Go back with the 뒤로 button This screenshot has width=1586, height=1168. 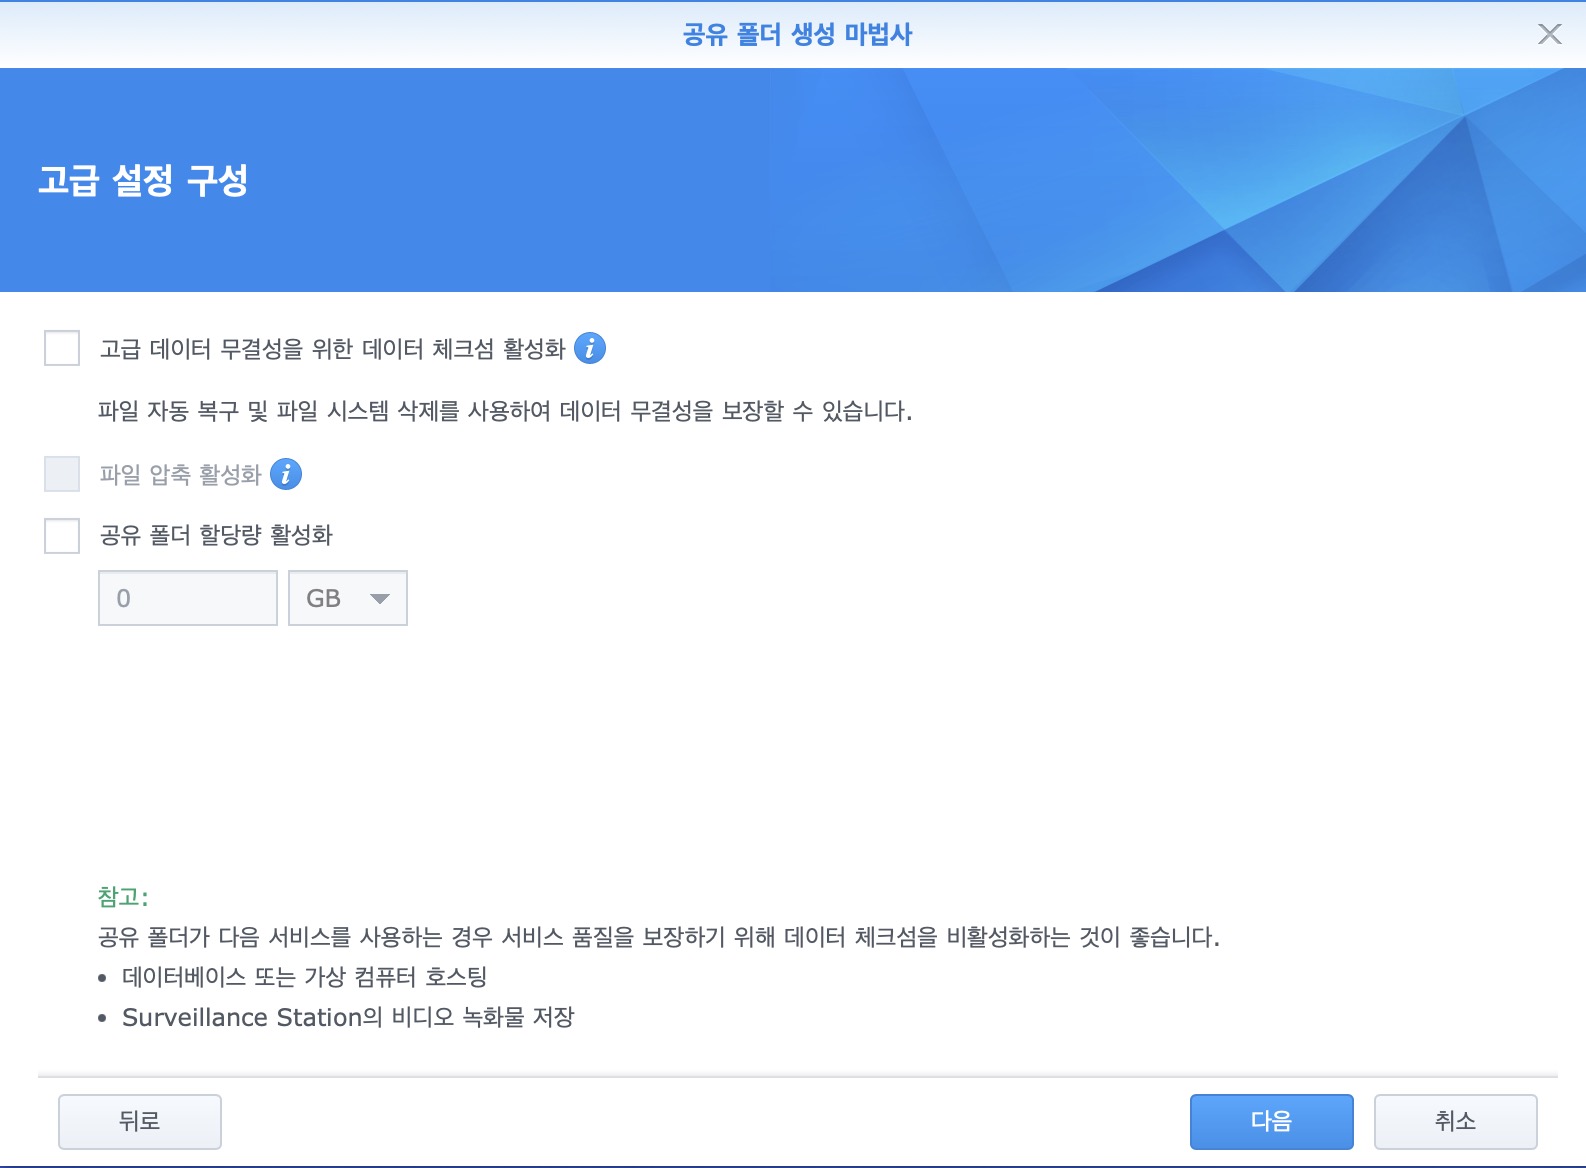coord(140,1121)
